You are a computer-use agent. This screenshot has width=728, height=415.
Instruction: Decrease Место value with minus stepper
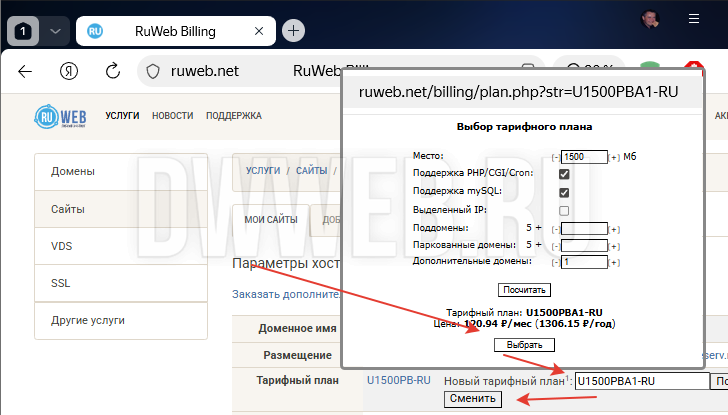556,157
